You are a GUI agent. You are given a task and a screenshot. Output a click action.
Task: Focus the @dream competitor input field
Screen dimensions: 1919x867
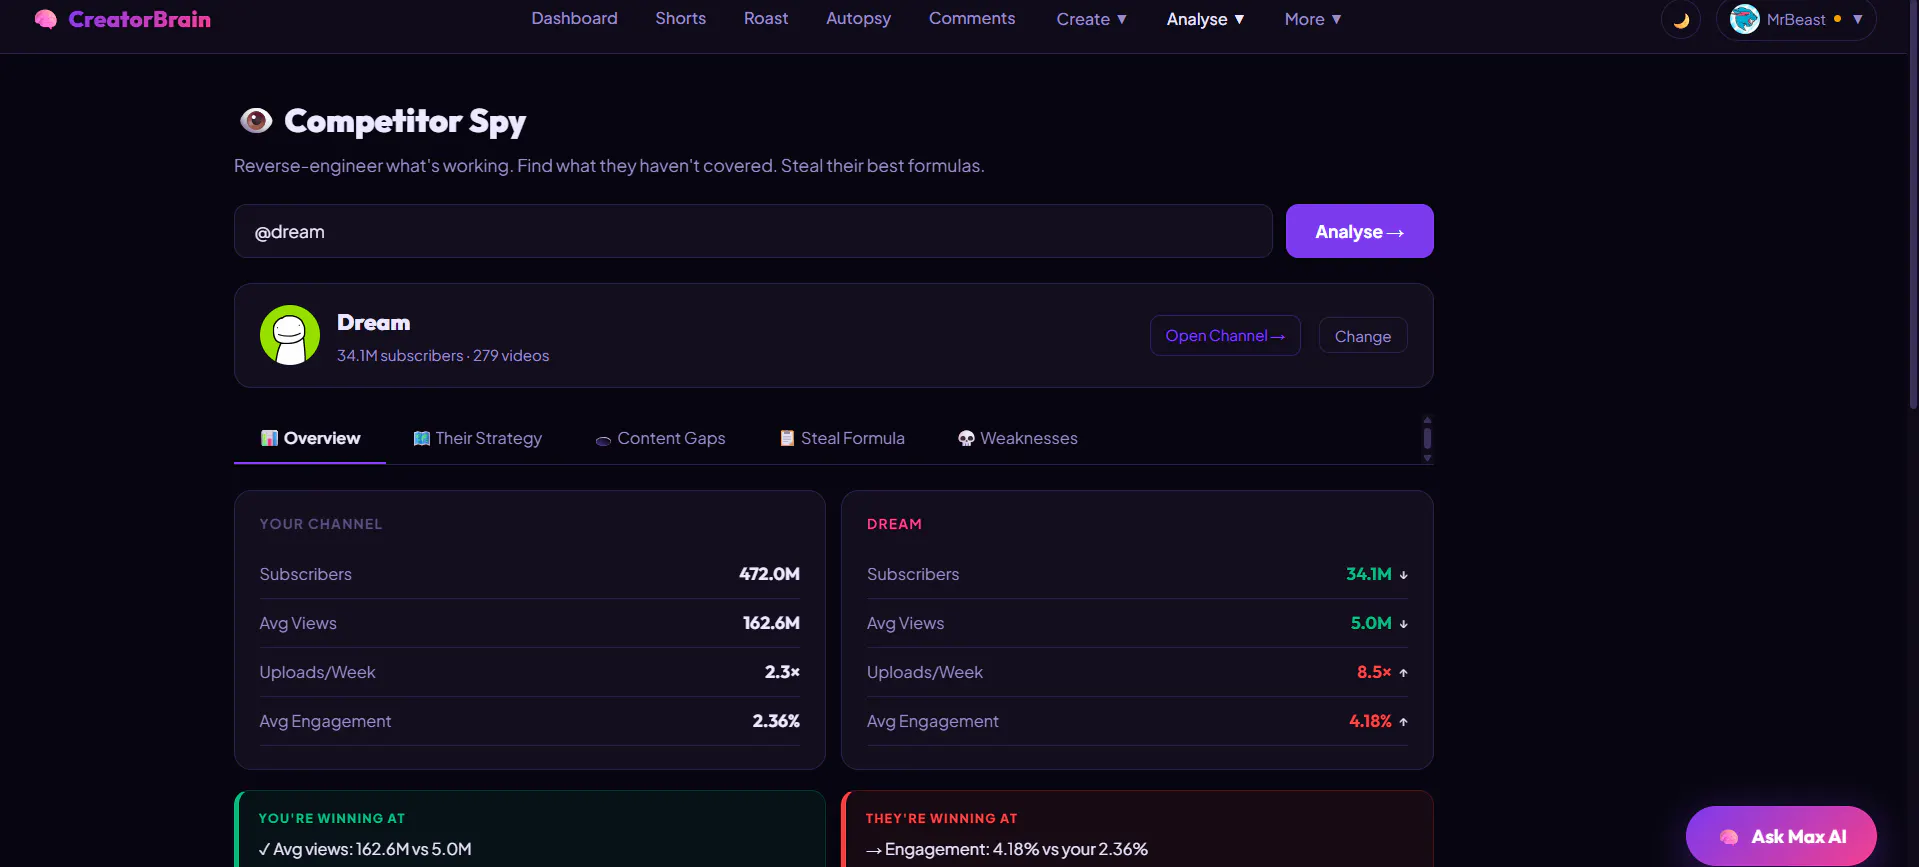click(x=753, y=231)
